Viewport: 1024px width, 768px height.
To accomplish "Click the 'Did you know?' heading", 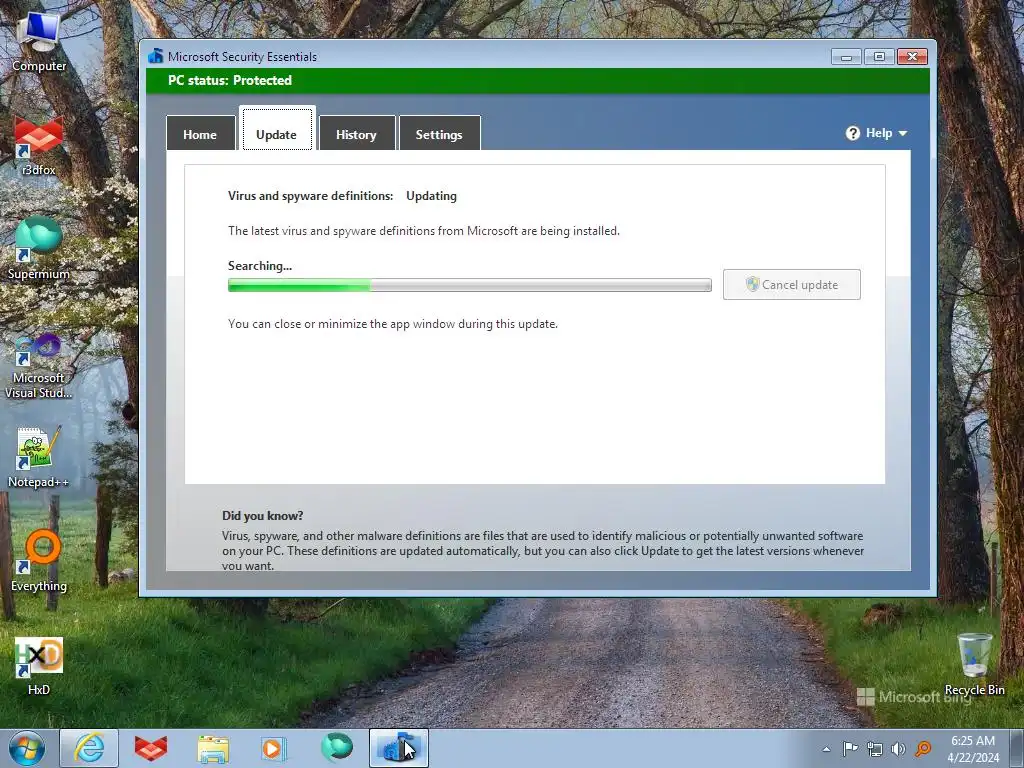I will click(263, 516).
